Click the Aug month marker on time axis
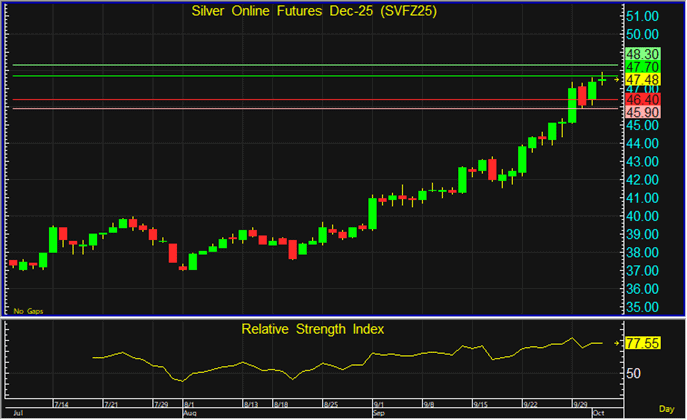Viewport: 687px width, 420px height. pyautogui.click(x=189, y=412)
